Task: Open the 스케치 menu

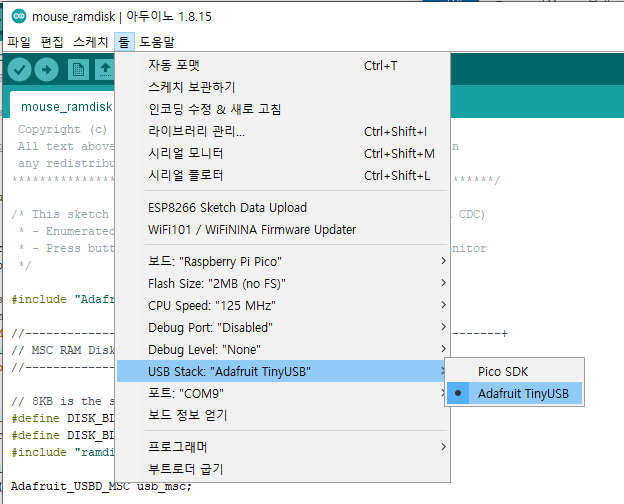Action: coord(90,42)
